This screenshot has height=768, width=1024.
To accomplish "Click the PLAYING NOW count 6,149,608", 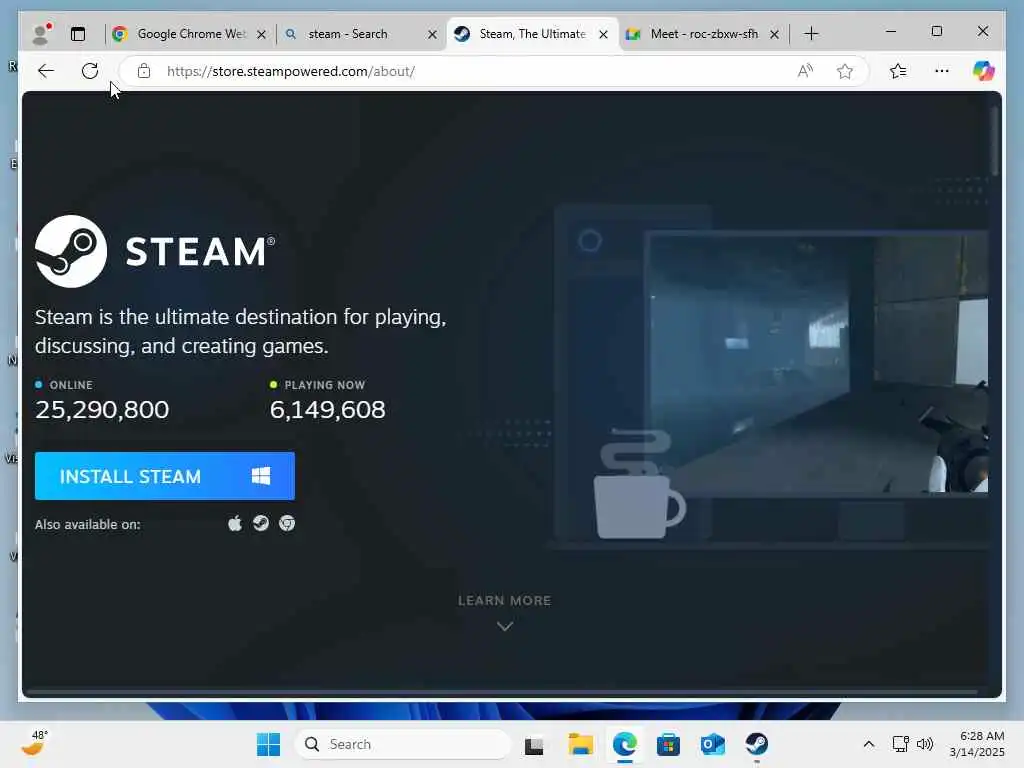I will [x=327, y=409].
